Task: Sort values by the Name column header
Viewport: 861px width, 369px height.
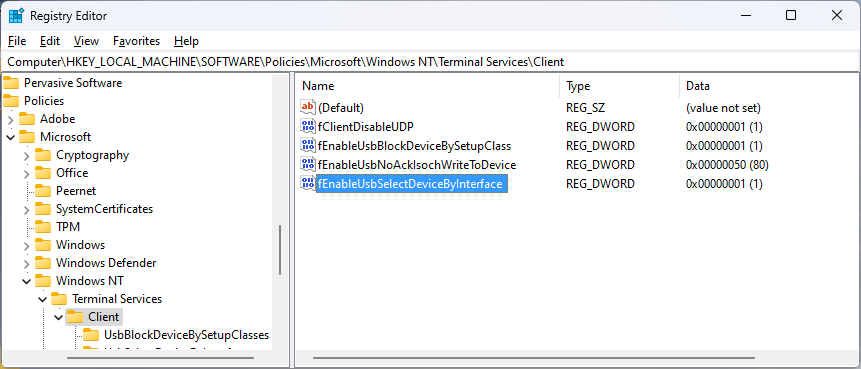Action: coord(428,86)
